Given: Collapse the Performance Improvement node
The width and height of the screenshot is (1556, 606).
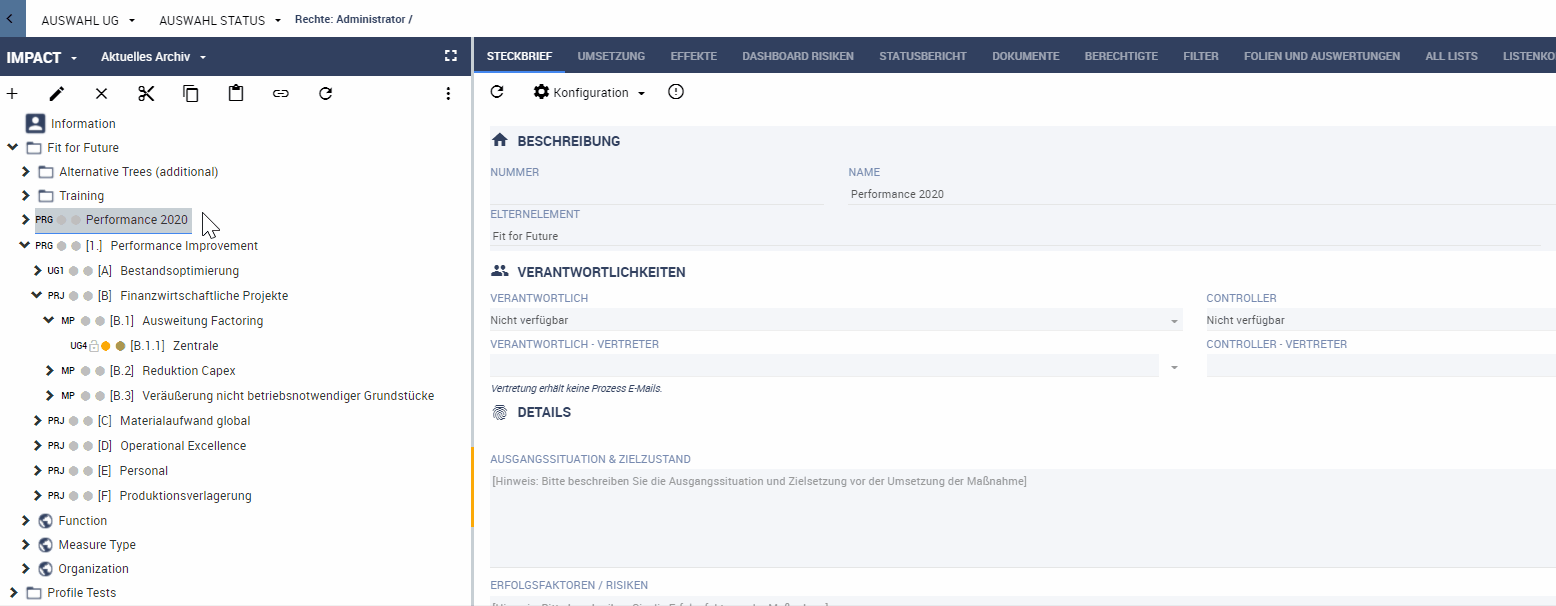Looking at the screenshot, I should [25, 245].
